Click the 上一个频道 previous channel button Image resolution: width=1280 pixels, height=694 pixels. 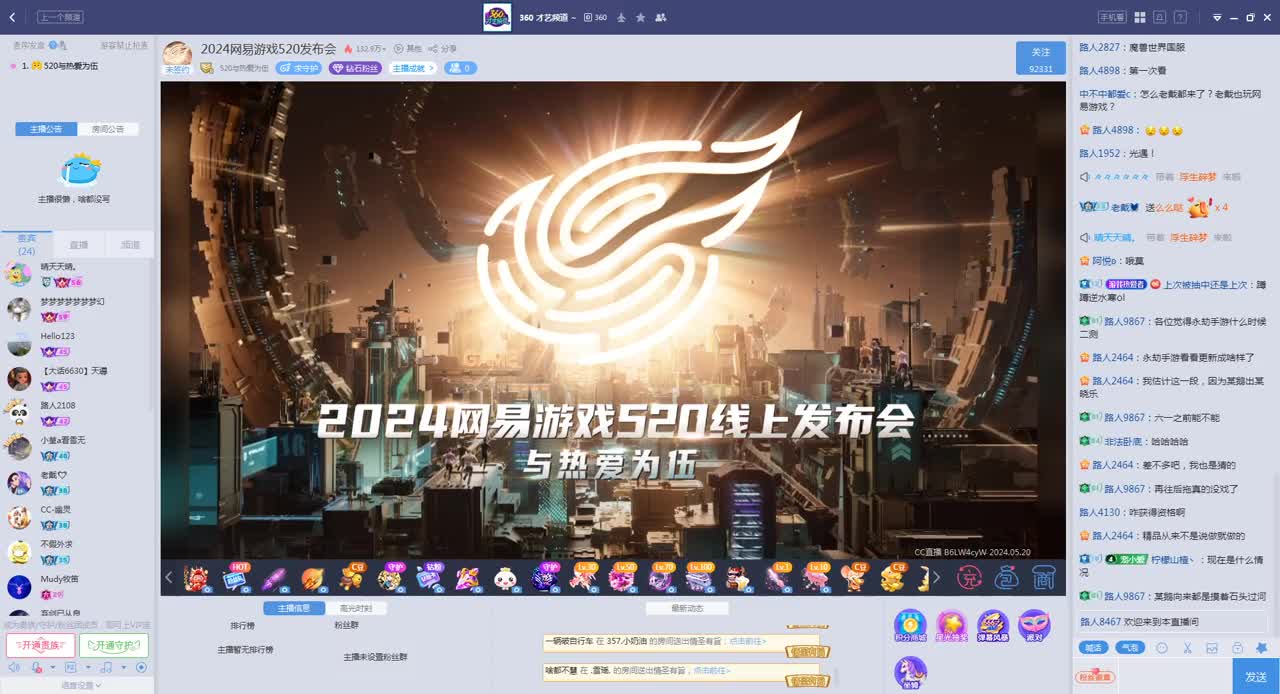pyautogui.click(x=60, y=17)
